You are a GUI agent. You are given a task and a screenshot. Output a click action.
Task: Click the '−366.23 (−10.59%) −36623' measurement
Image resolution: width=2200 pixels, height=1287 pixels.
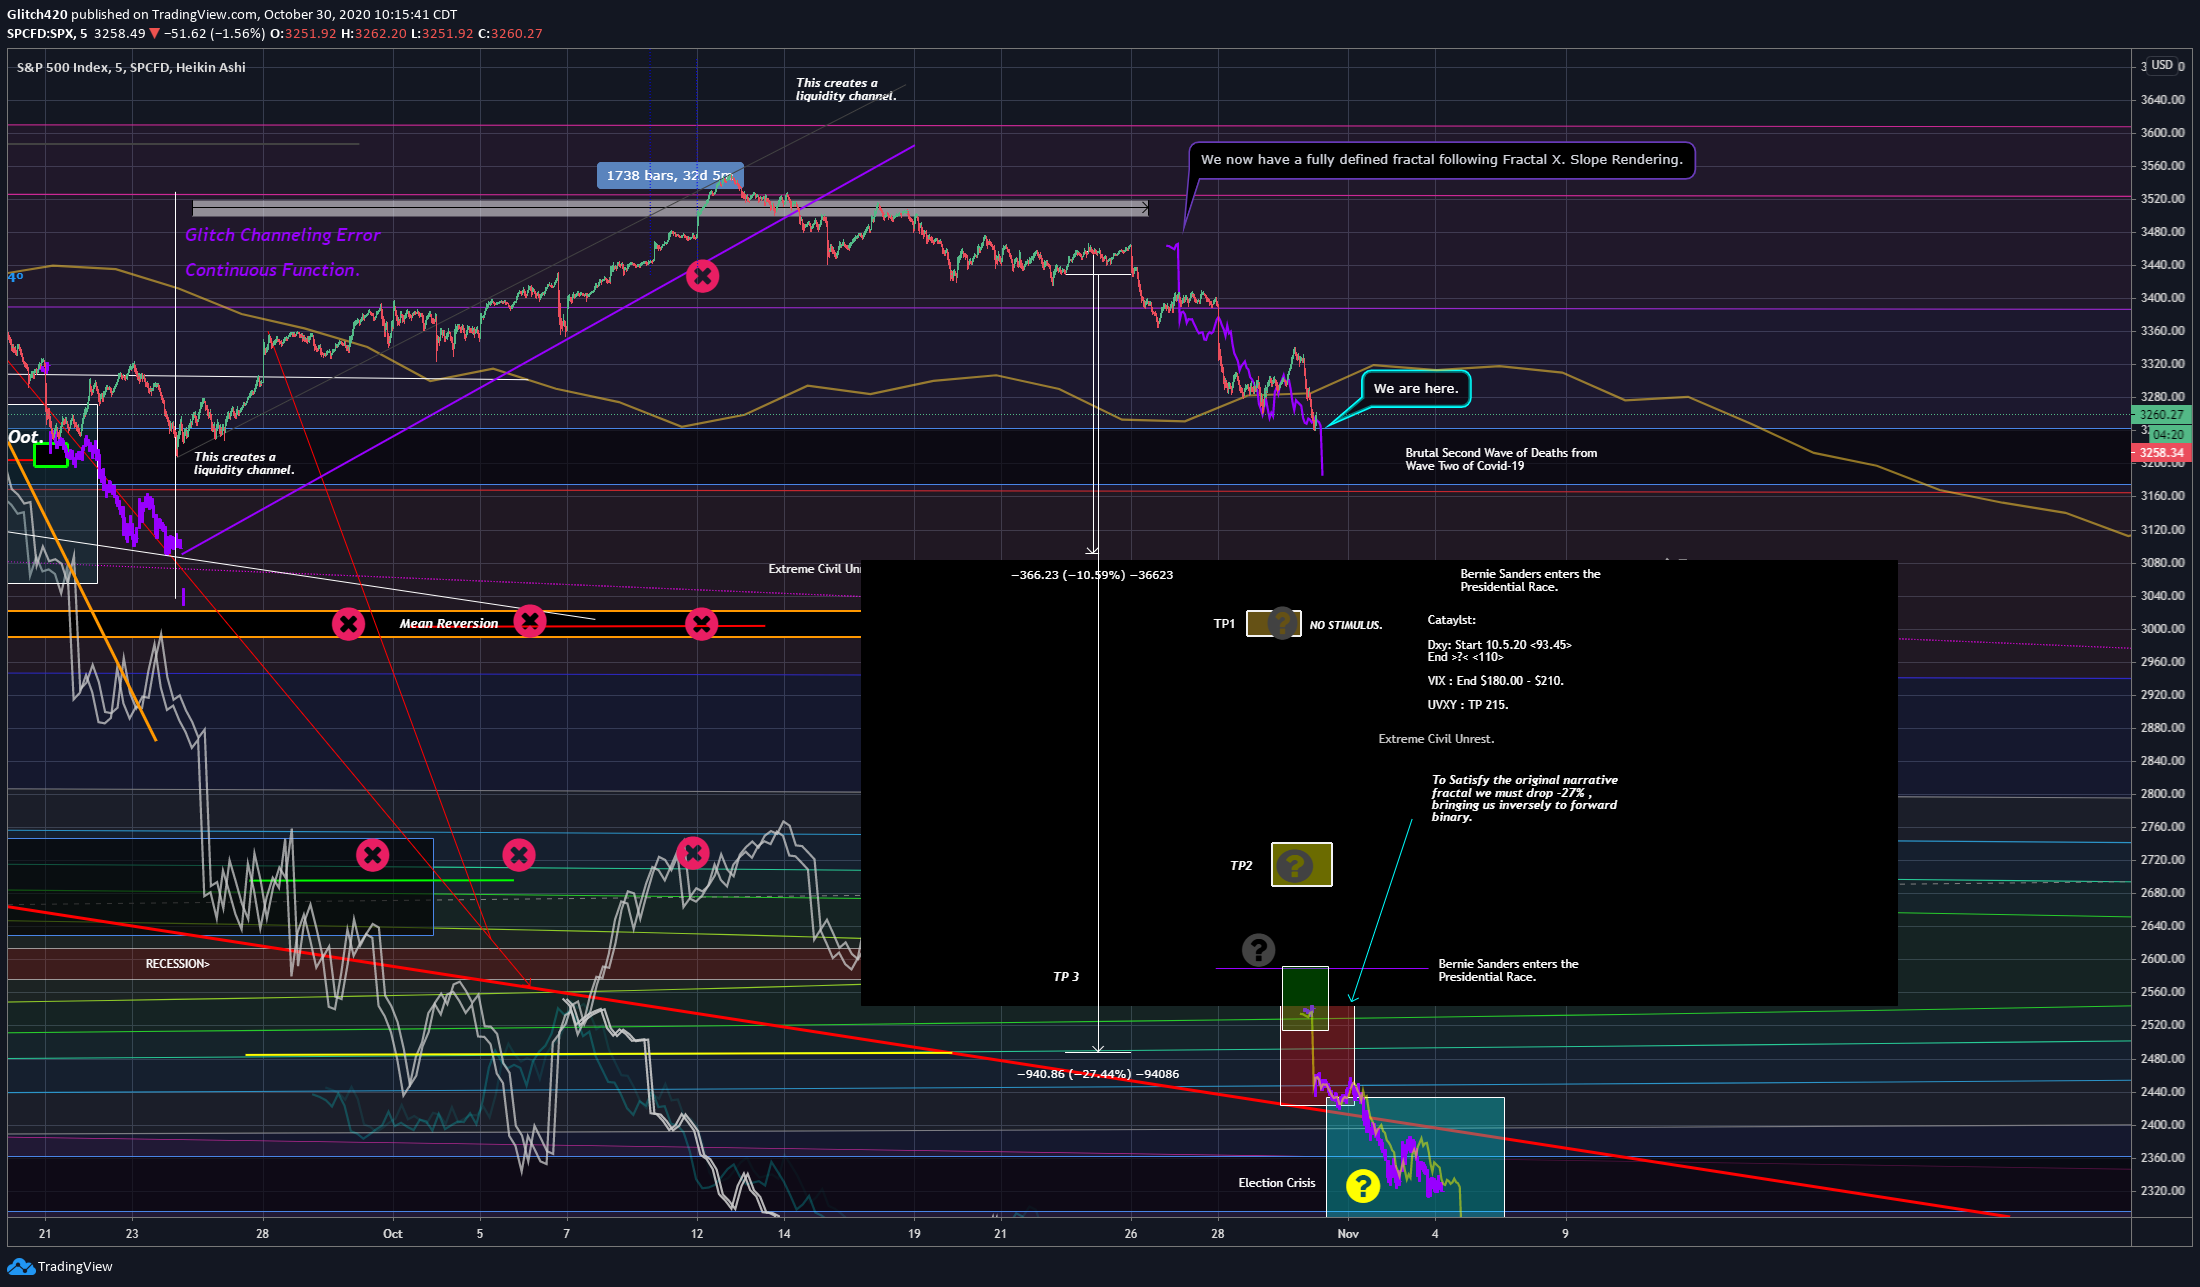coord(1092,575)
